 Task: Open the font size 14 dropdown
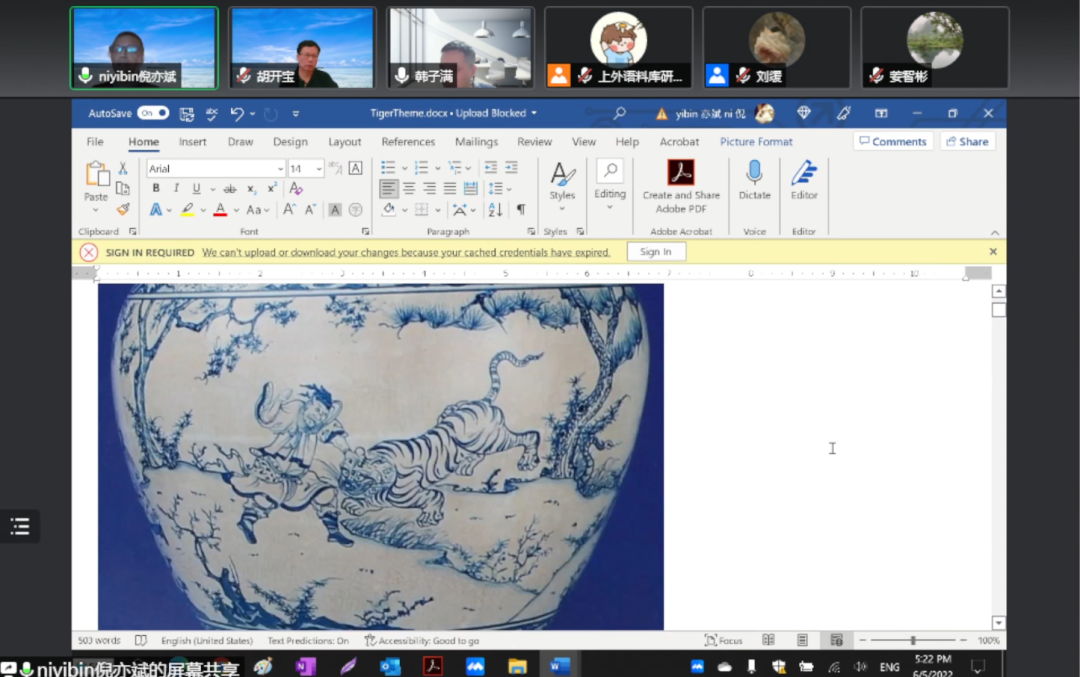[319, 169]
